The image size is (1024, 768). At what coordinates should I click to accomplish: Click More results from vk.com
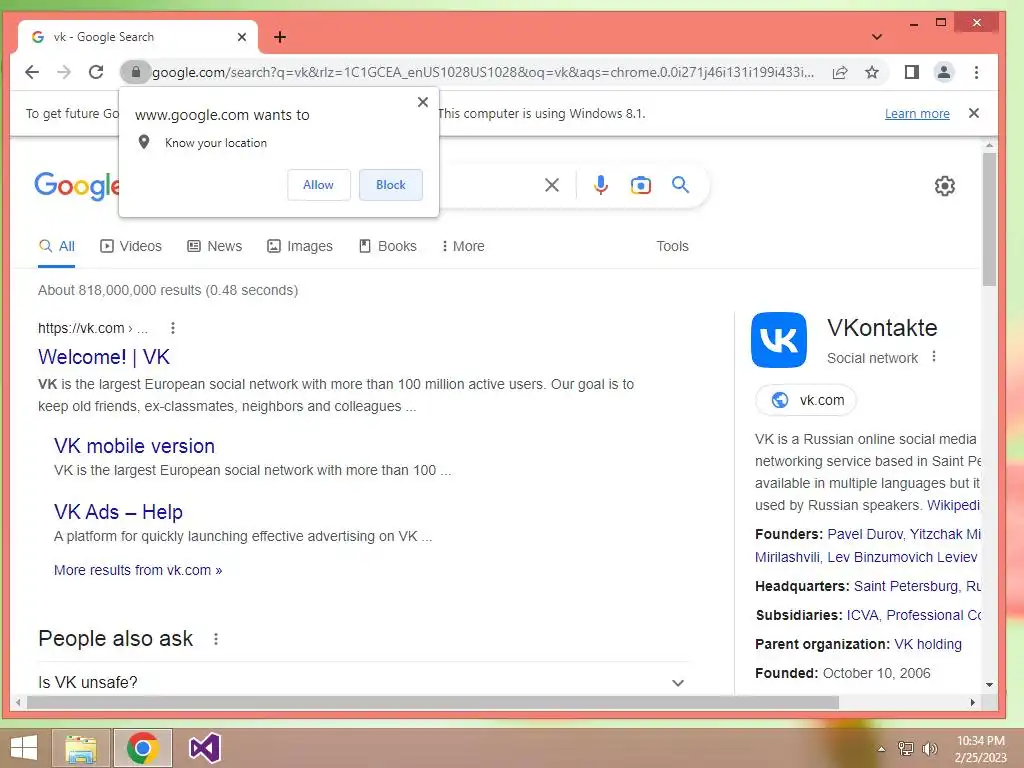coord(138,570)
